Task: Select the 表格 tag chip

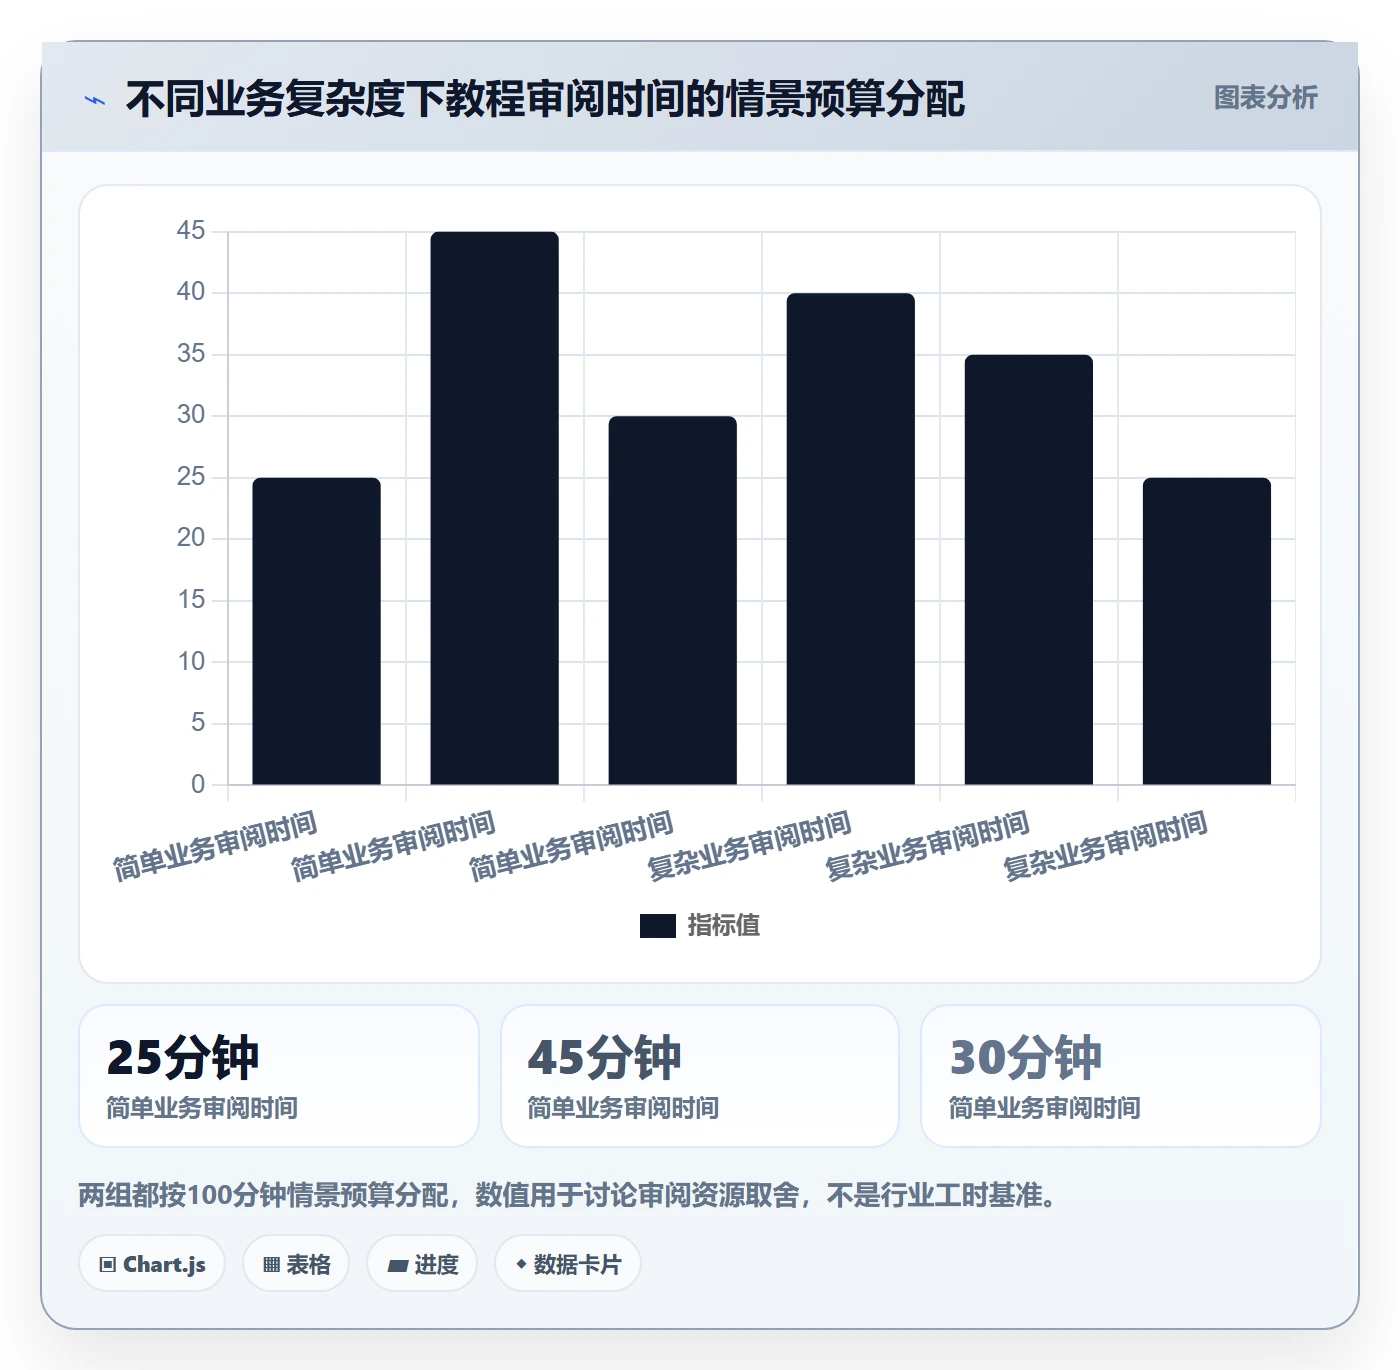Action: coord(296,1264)
